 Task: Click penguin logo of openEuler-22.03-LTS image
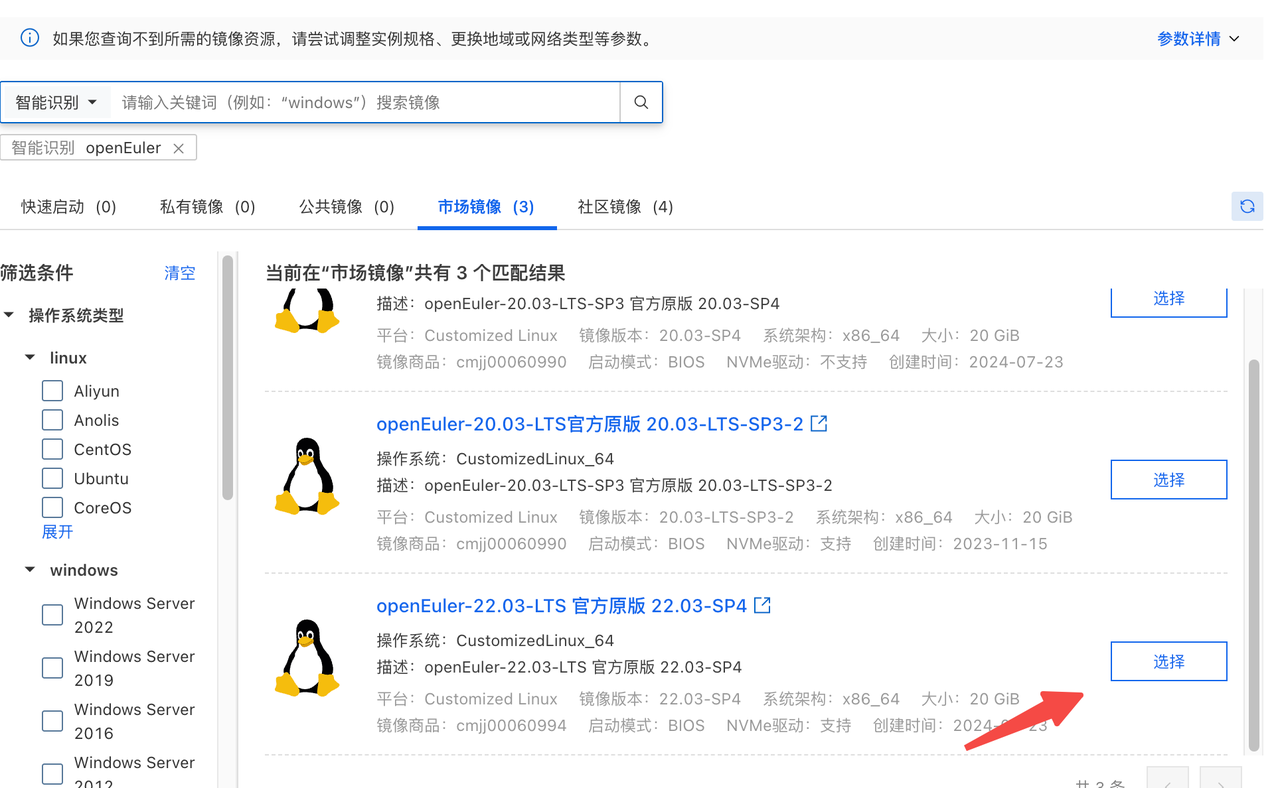point(307,658)
